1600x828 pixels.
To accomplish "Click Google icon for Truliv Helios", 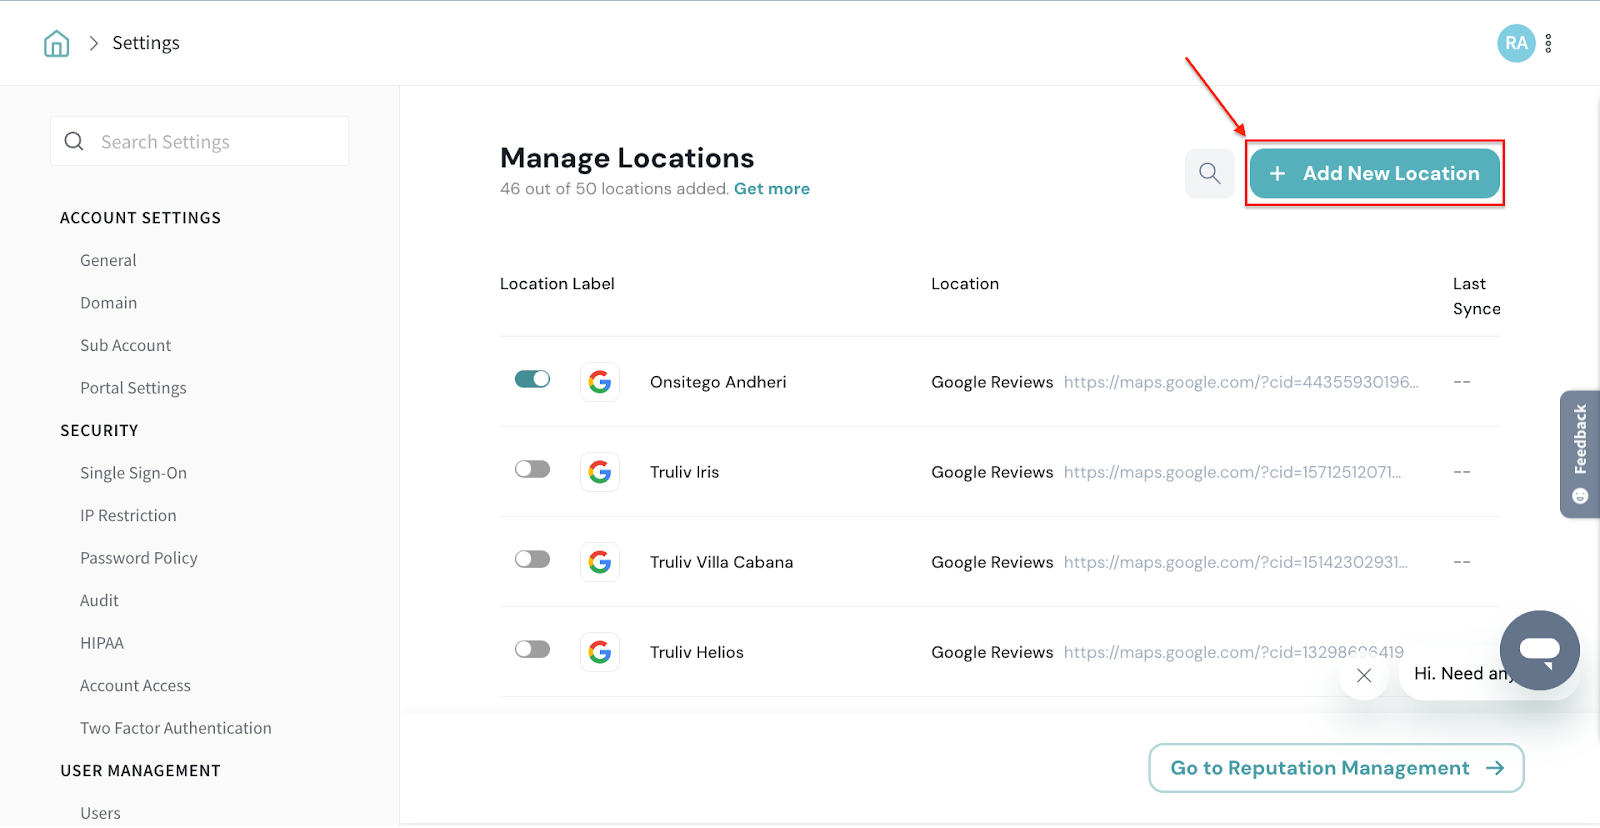I will [600, 652].
